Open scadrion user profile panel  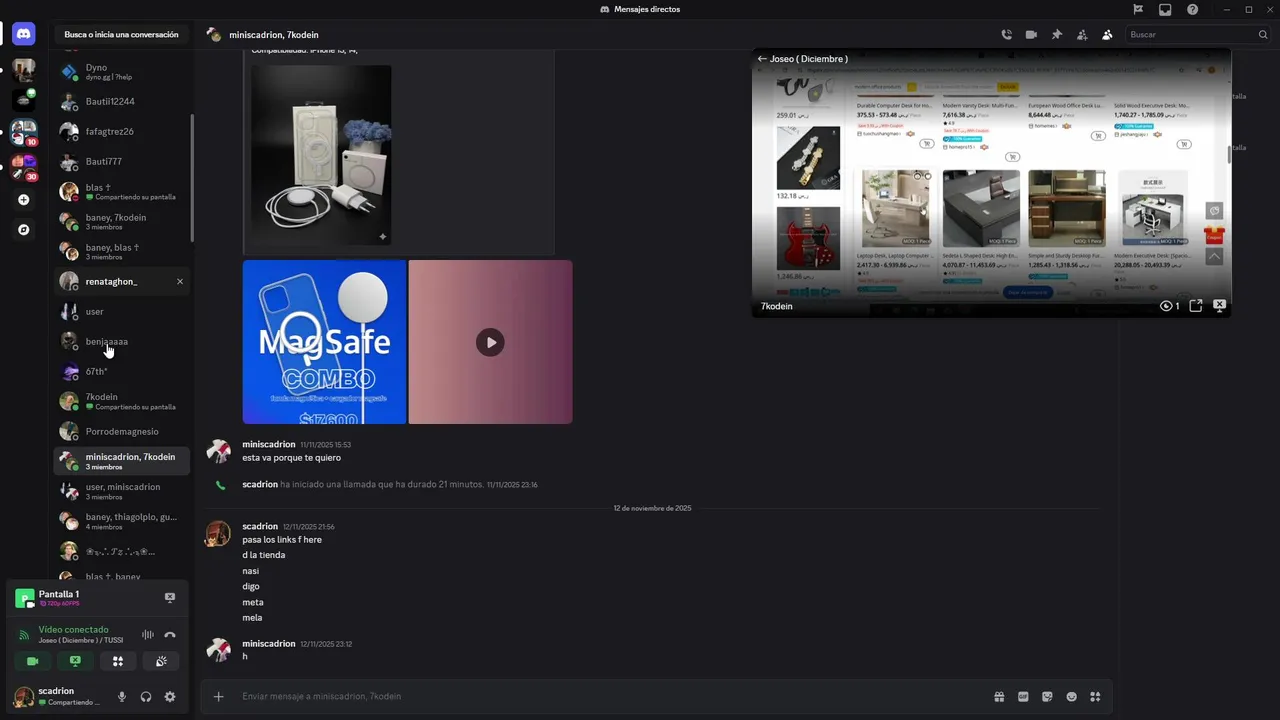click(x=58, y=696)
